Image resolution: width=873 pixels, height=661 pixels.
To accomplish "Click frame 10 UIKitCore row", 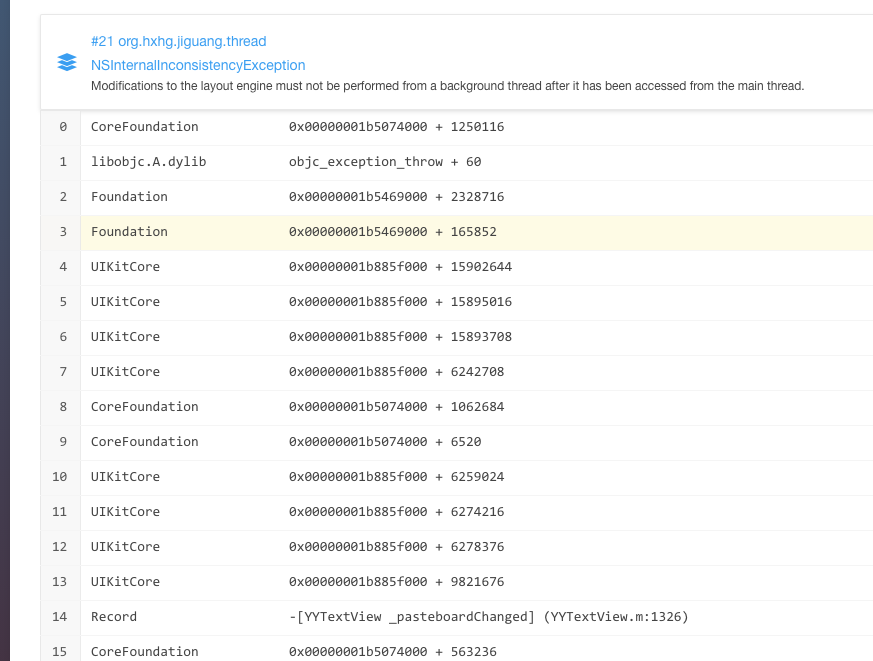I will [x=125, y=477].
